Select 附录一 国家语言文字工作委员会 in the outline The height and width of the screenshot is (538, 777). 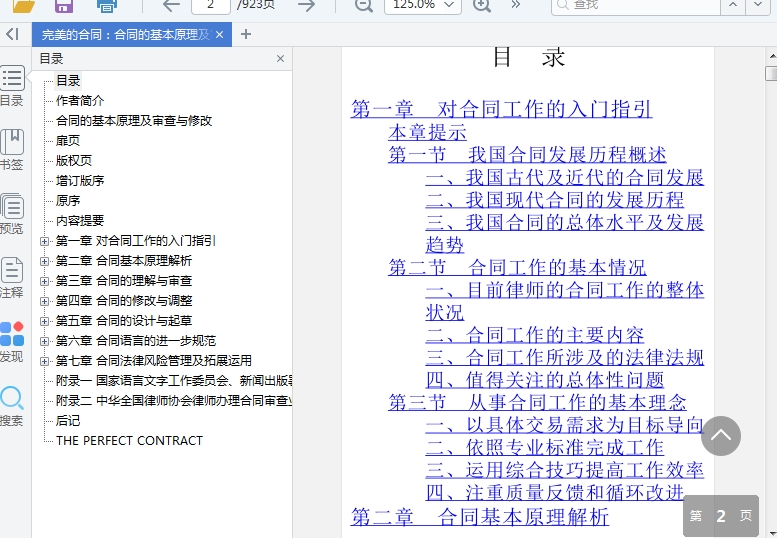[x=173, y=380]
